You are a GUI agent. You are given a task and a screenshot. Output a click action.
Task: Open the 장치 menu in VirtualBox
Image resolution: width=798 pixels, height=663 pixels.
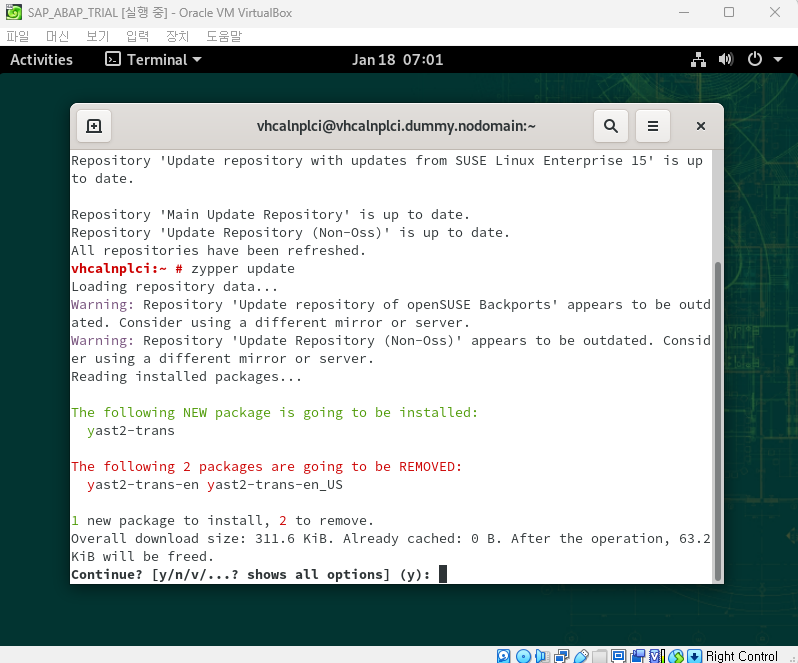[x=178, y=36]
